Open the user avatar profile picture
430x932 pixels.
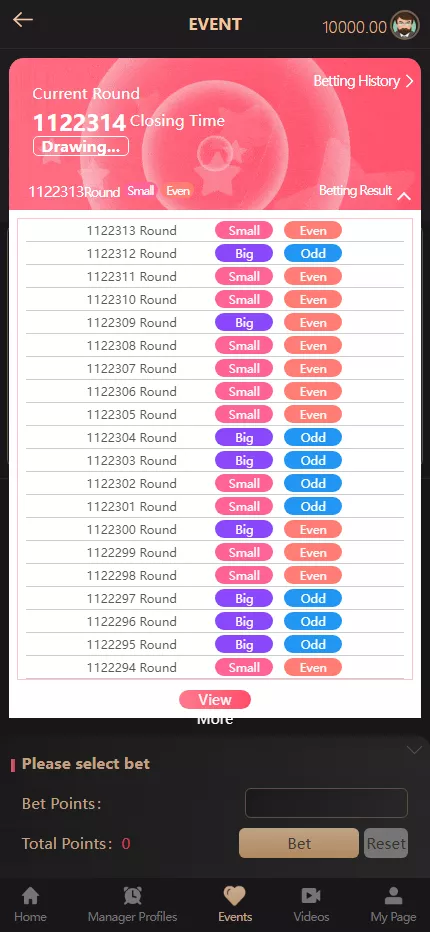[x=405, y=26]
